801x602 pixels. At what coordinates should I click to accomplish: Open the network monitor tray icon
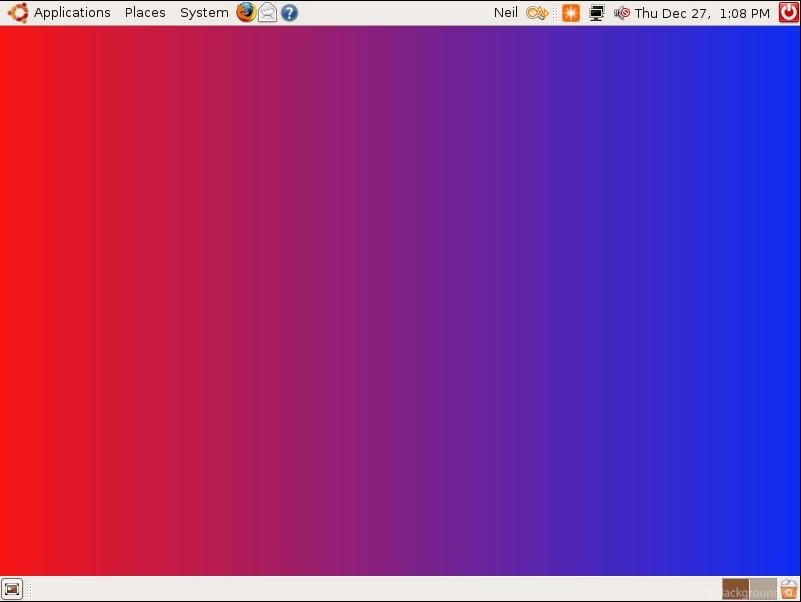click(597, 13)
